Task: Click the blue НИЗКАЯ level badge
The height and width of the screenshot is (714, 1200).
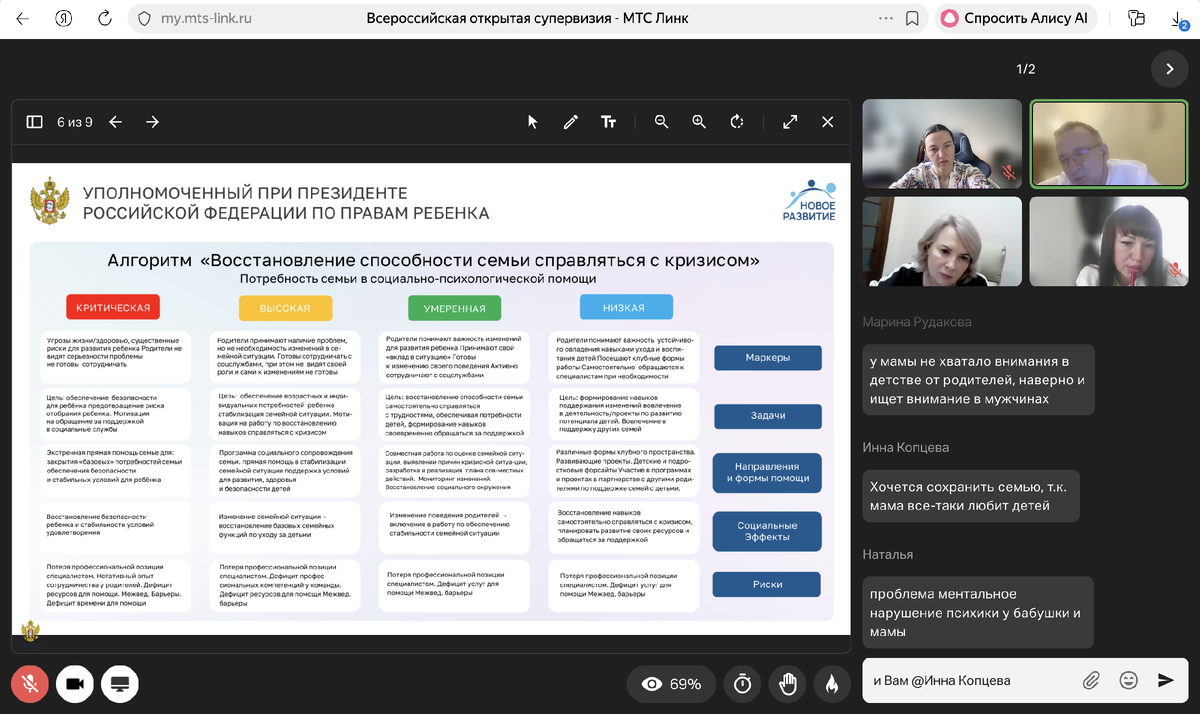Action: pyautogui.click(x=624, y=307)
